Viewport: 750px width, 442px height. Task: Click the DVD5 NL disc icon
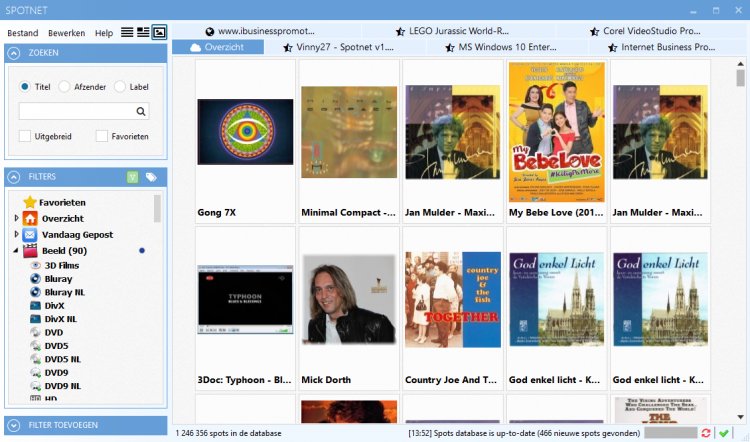(35, 359)
